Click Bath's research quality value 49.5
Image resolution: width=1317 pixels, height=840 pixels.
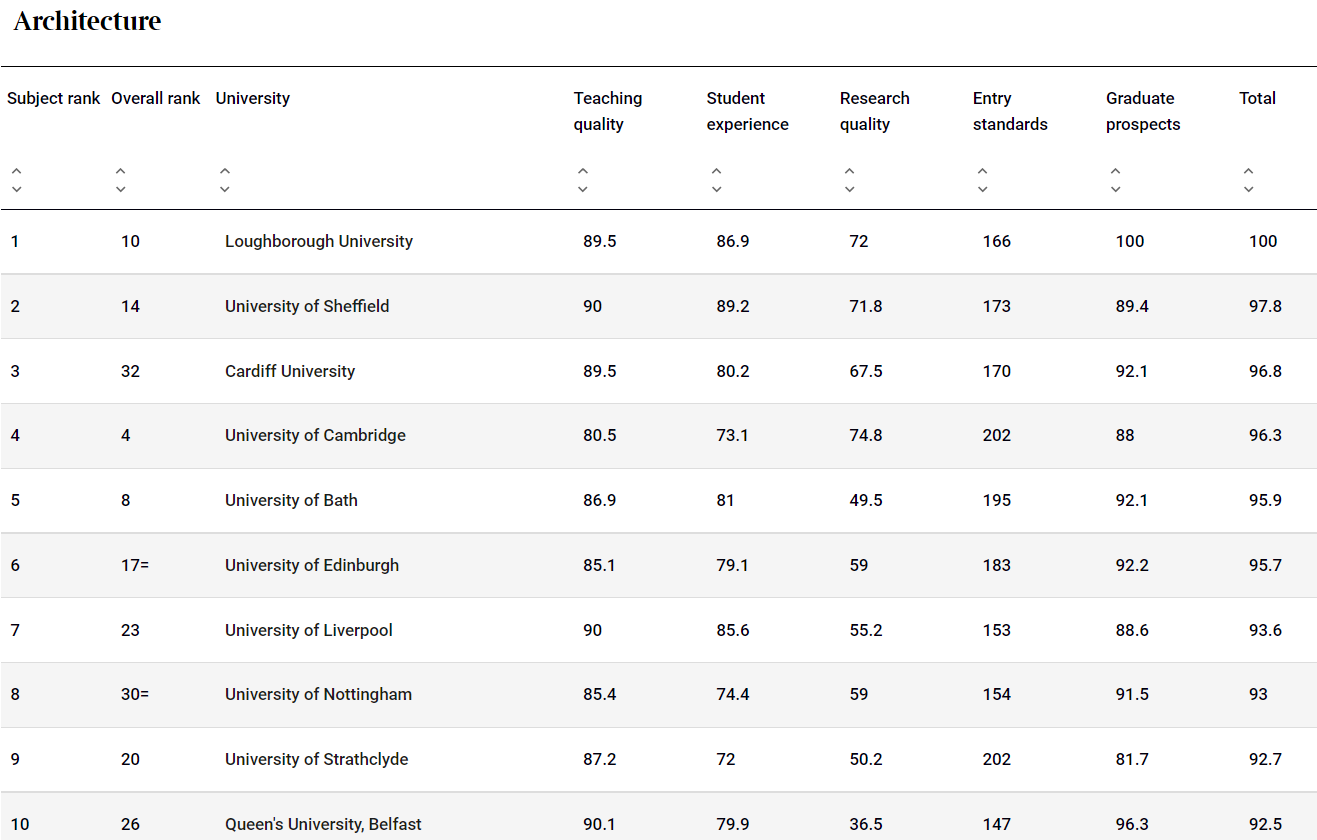(x=866, y=500)
